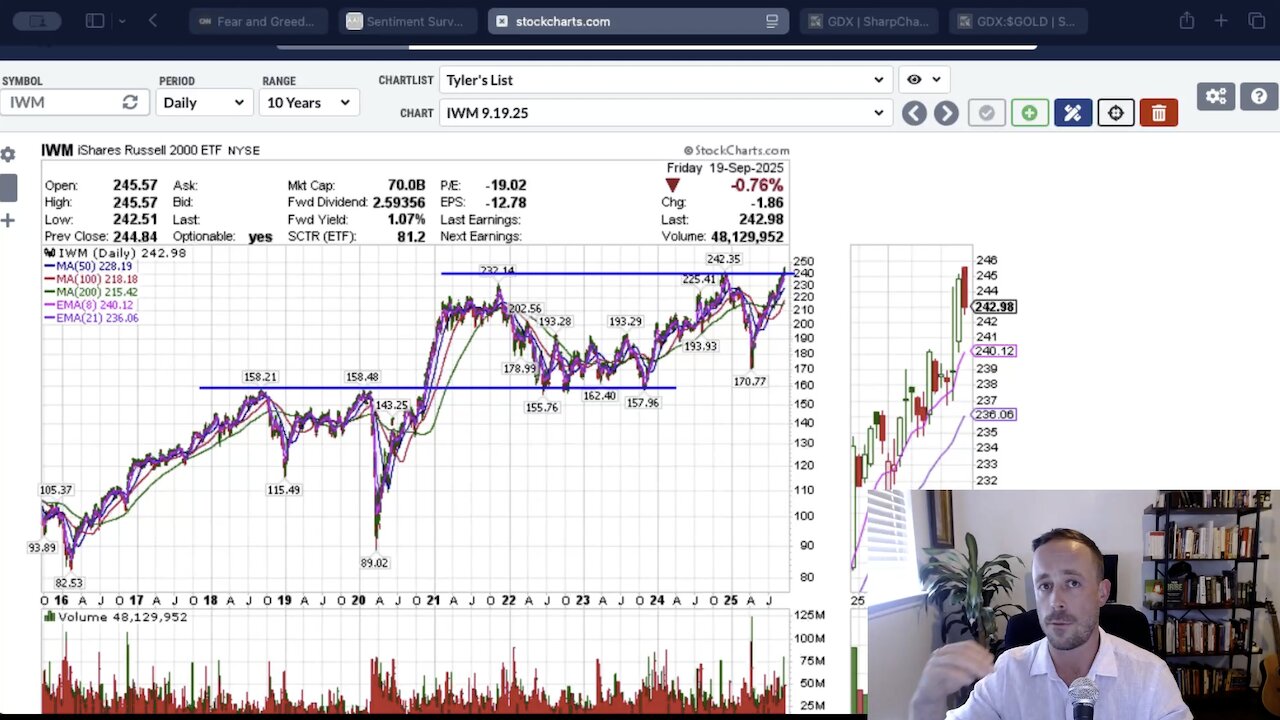Go back with Safari's back arrow
Image resolution: width=1280 pixels, height=720 pixels.
(x=153, y=20)
